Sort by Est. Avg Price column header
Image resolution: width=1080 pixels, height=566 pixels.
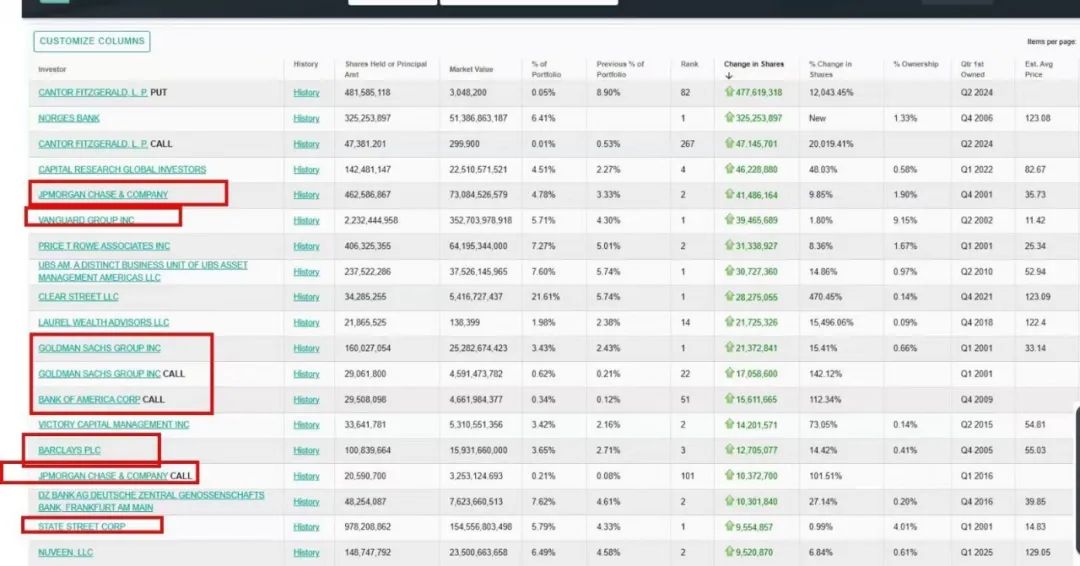point(1039,69)
